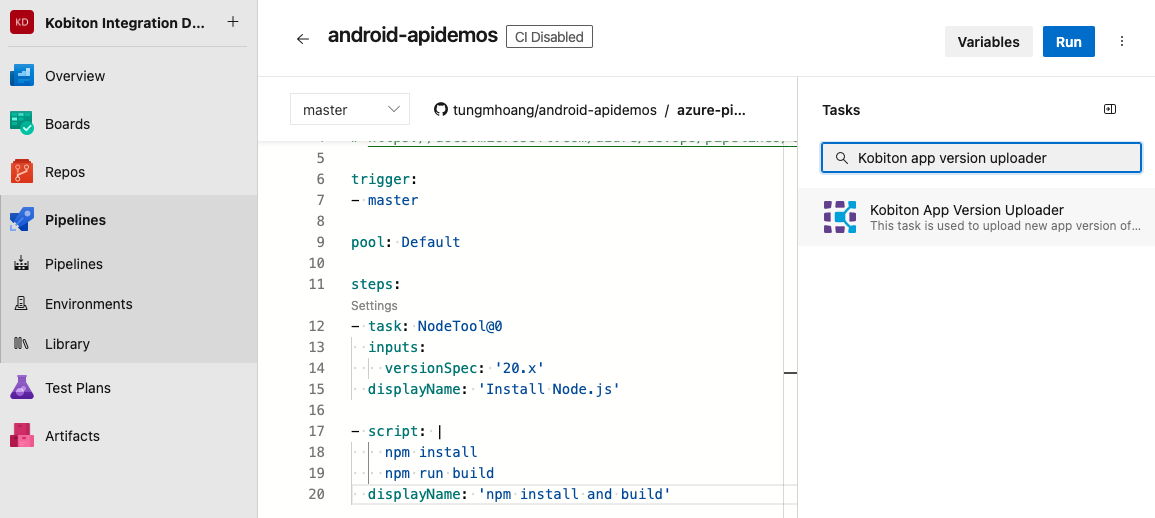Click the Kobiton Integration project title
This screenshot has height=518, width=1155.
(125, 22)
